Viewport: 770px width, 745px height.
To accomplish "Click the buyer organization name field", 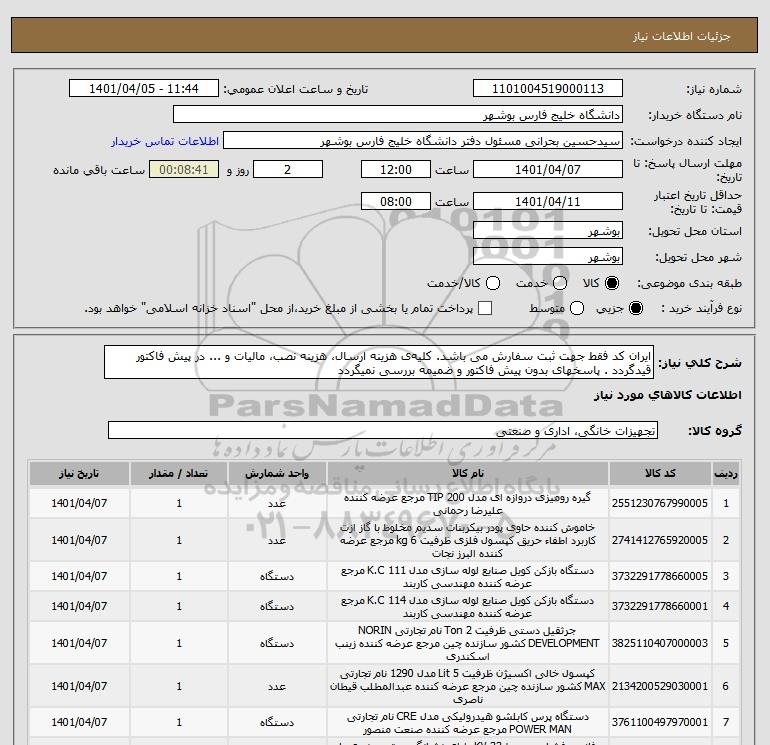I will pyautogui.click(x=398, y=115).
